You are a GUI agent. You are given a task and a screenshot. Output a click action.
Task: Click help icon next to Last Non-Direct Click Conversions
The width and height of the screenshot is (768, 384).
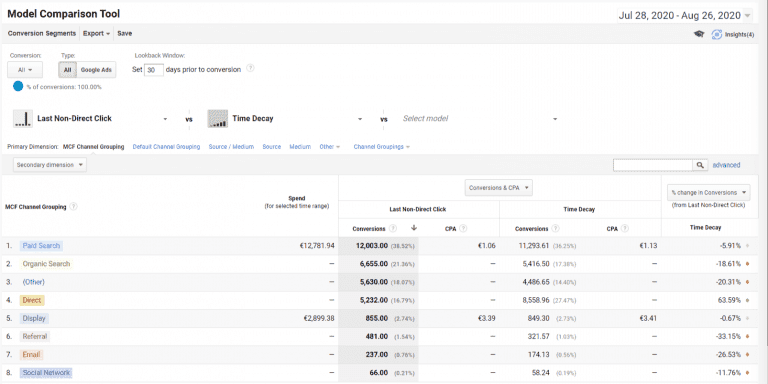coord(393,228)
